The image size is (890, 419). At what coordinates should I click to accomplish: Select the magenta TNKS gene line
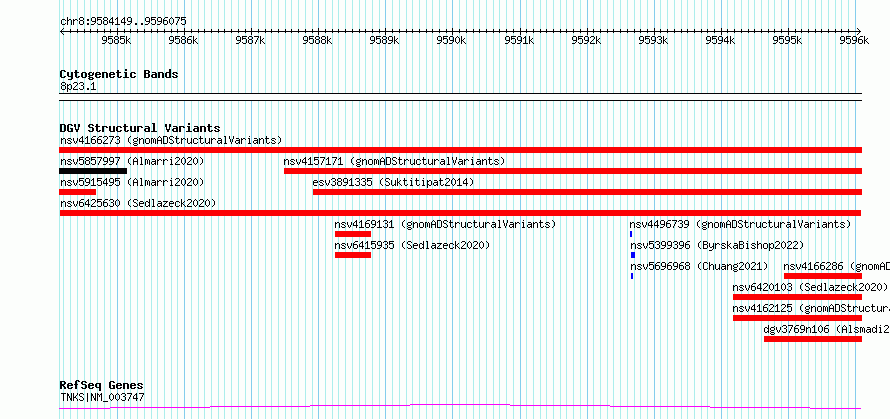pos(460,407)
